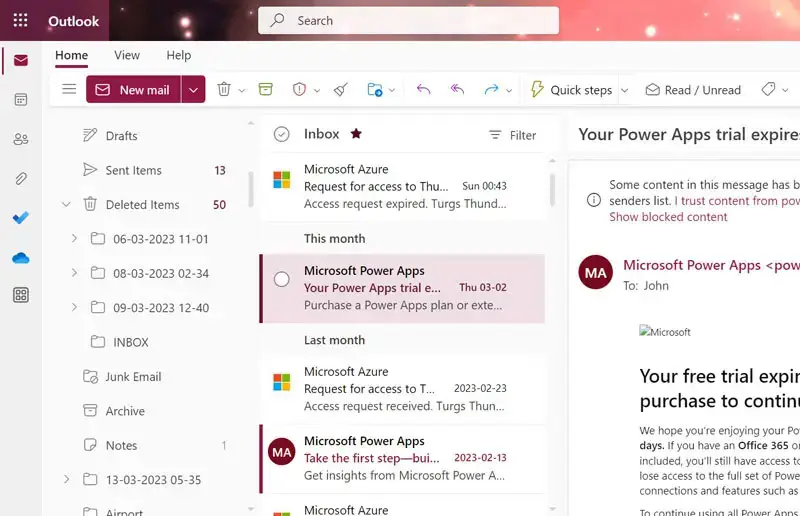The height and width of the screenshot is (516, 800).
Task: Click the Reply all double-arrow icon
Action: [x=457, y=89]
